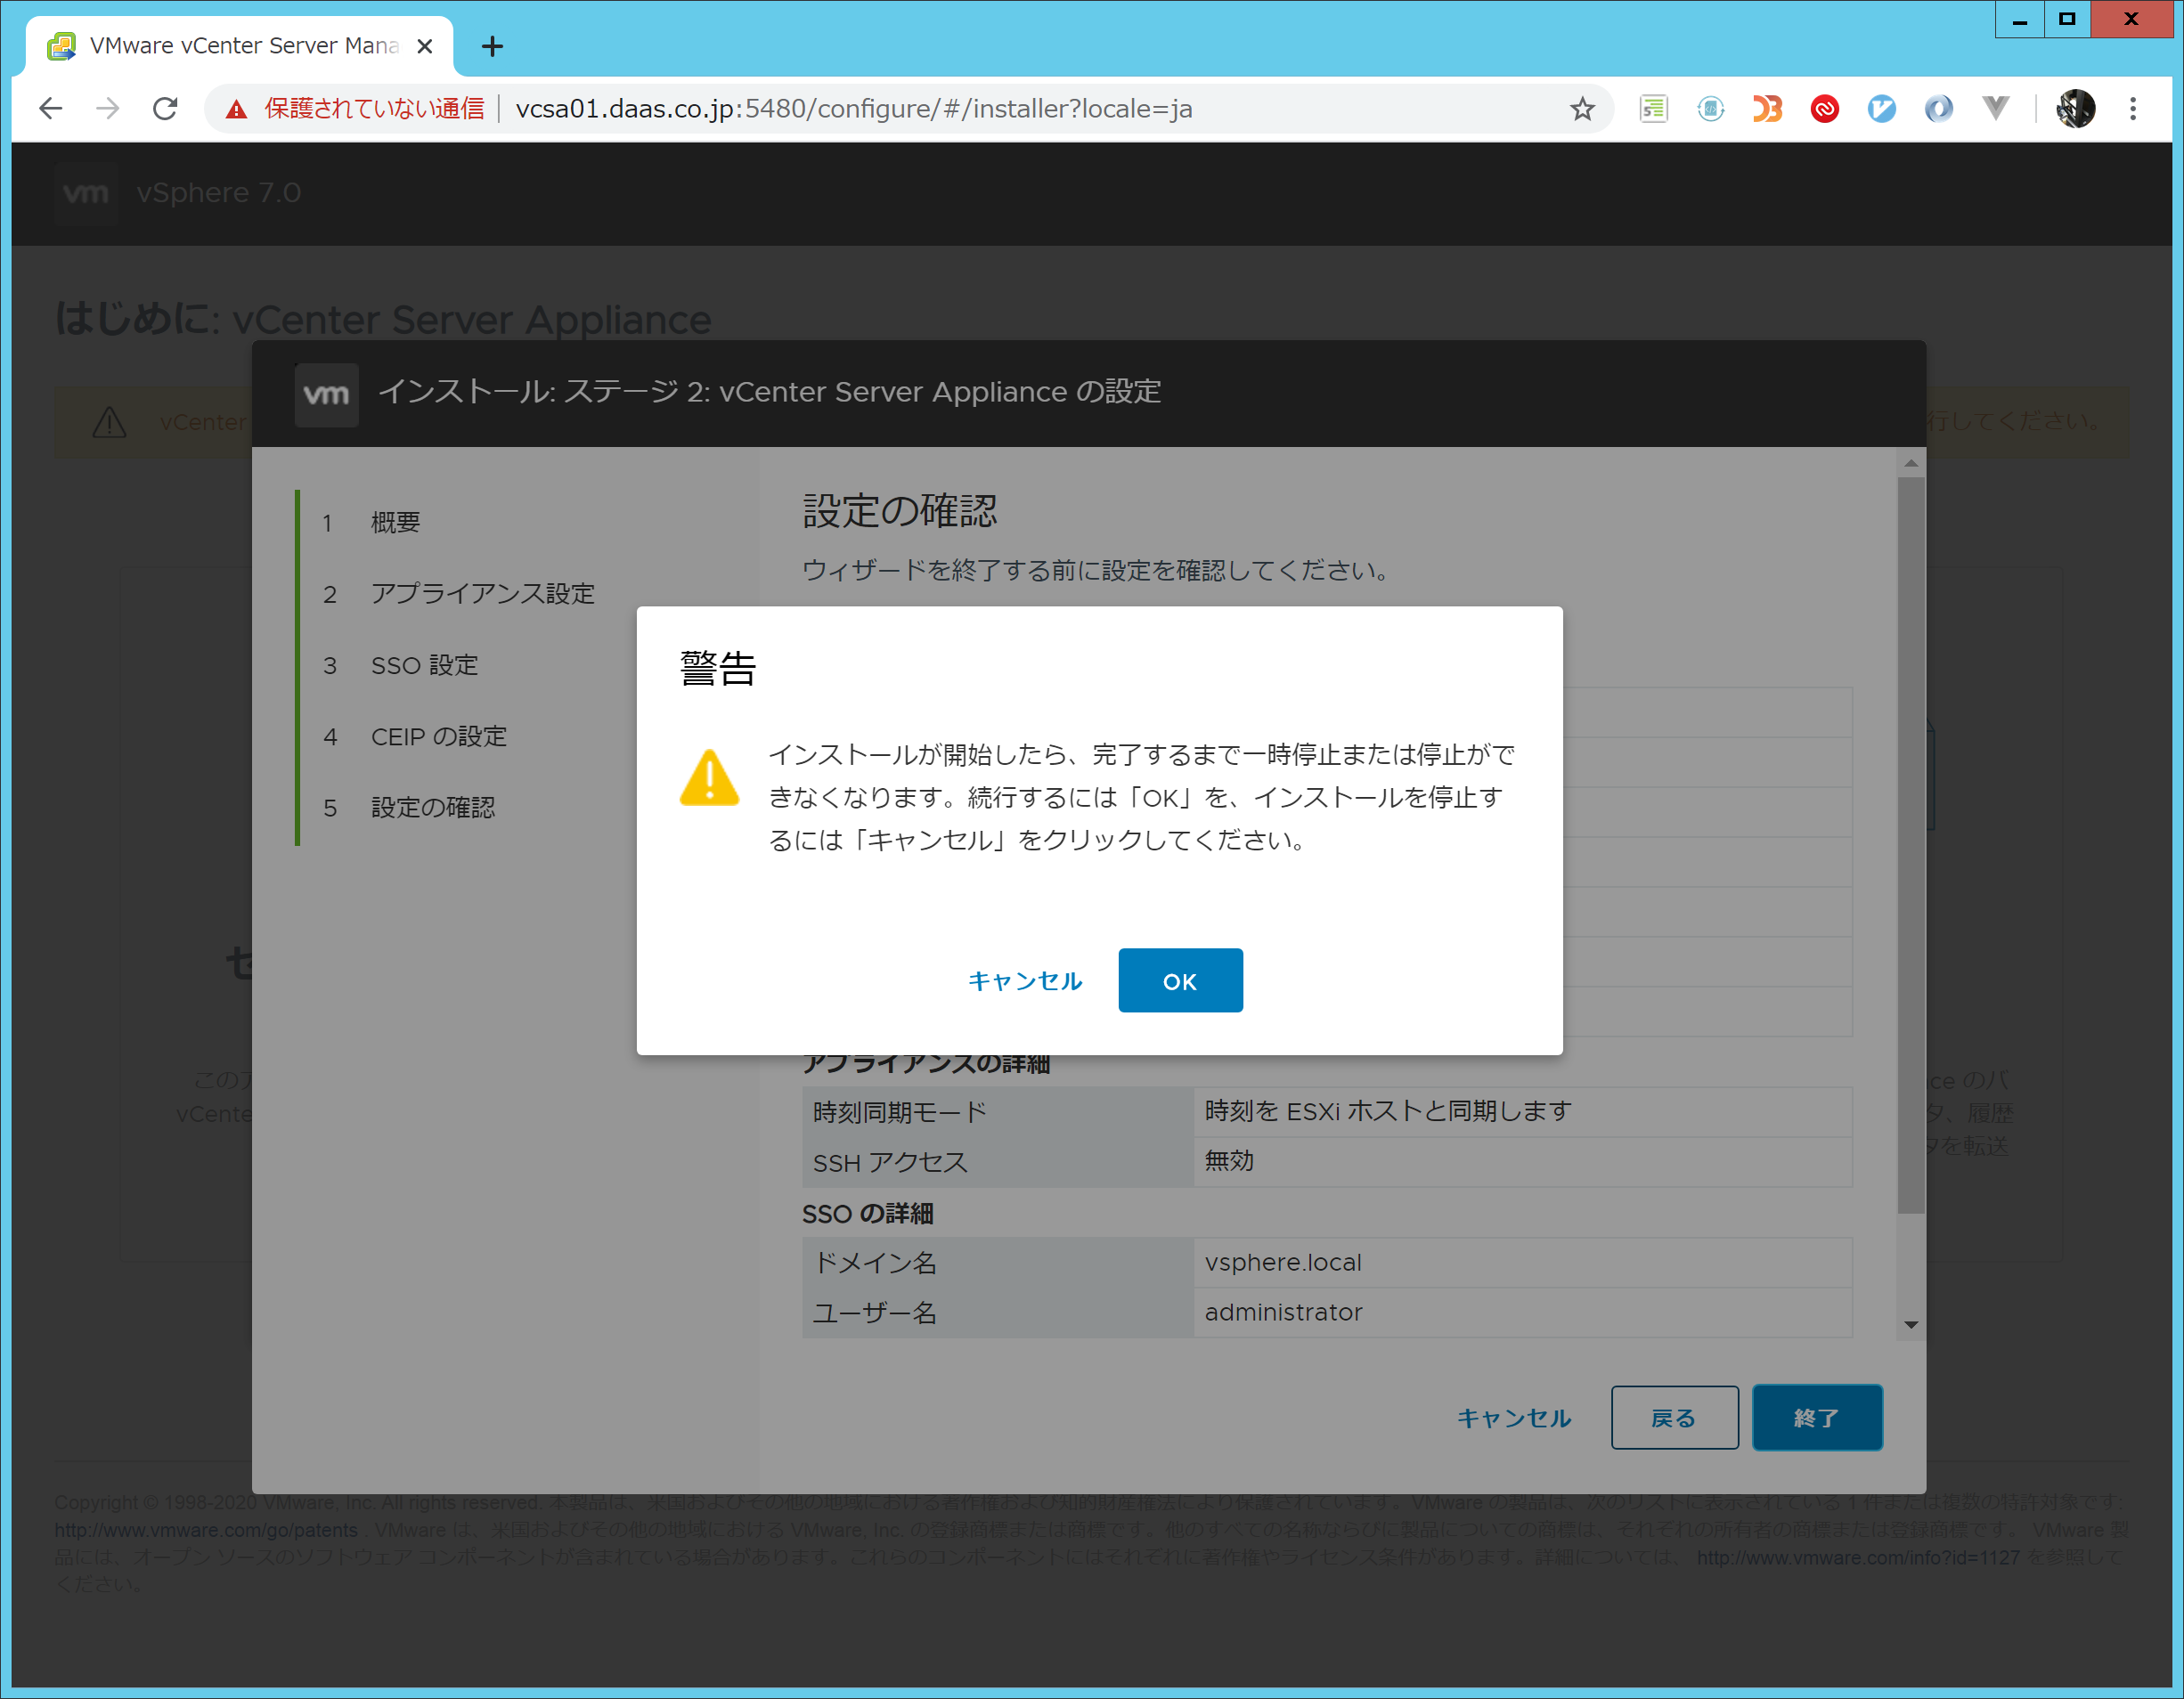
Task: Select wizard step 3 SSO 設定
Action: [424, 665]
